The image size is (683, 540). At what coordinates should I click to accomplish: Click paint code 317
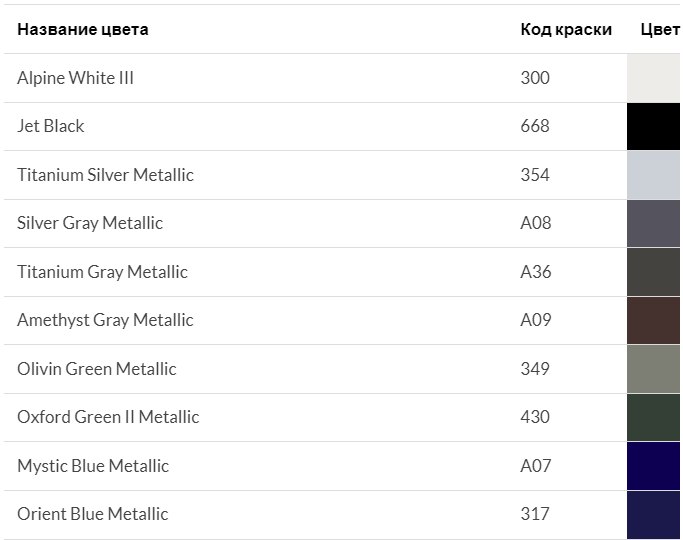(535, 514)
